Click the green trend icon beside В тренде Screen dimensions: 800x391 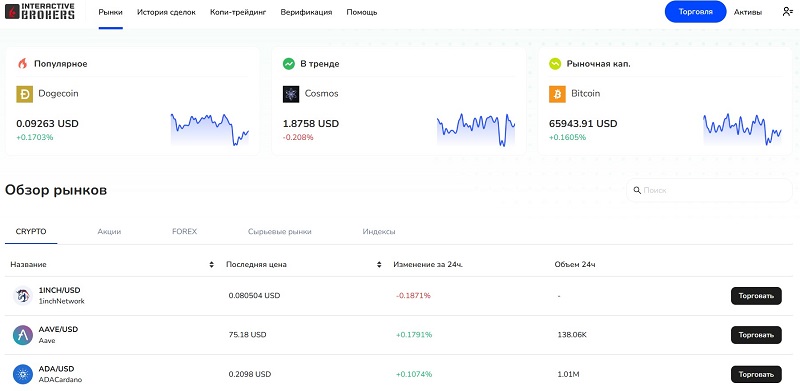pos(289,64)
